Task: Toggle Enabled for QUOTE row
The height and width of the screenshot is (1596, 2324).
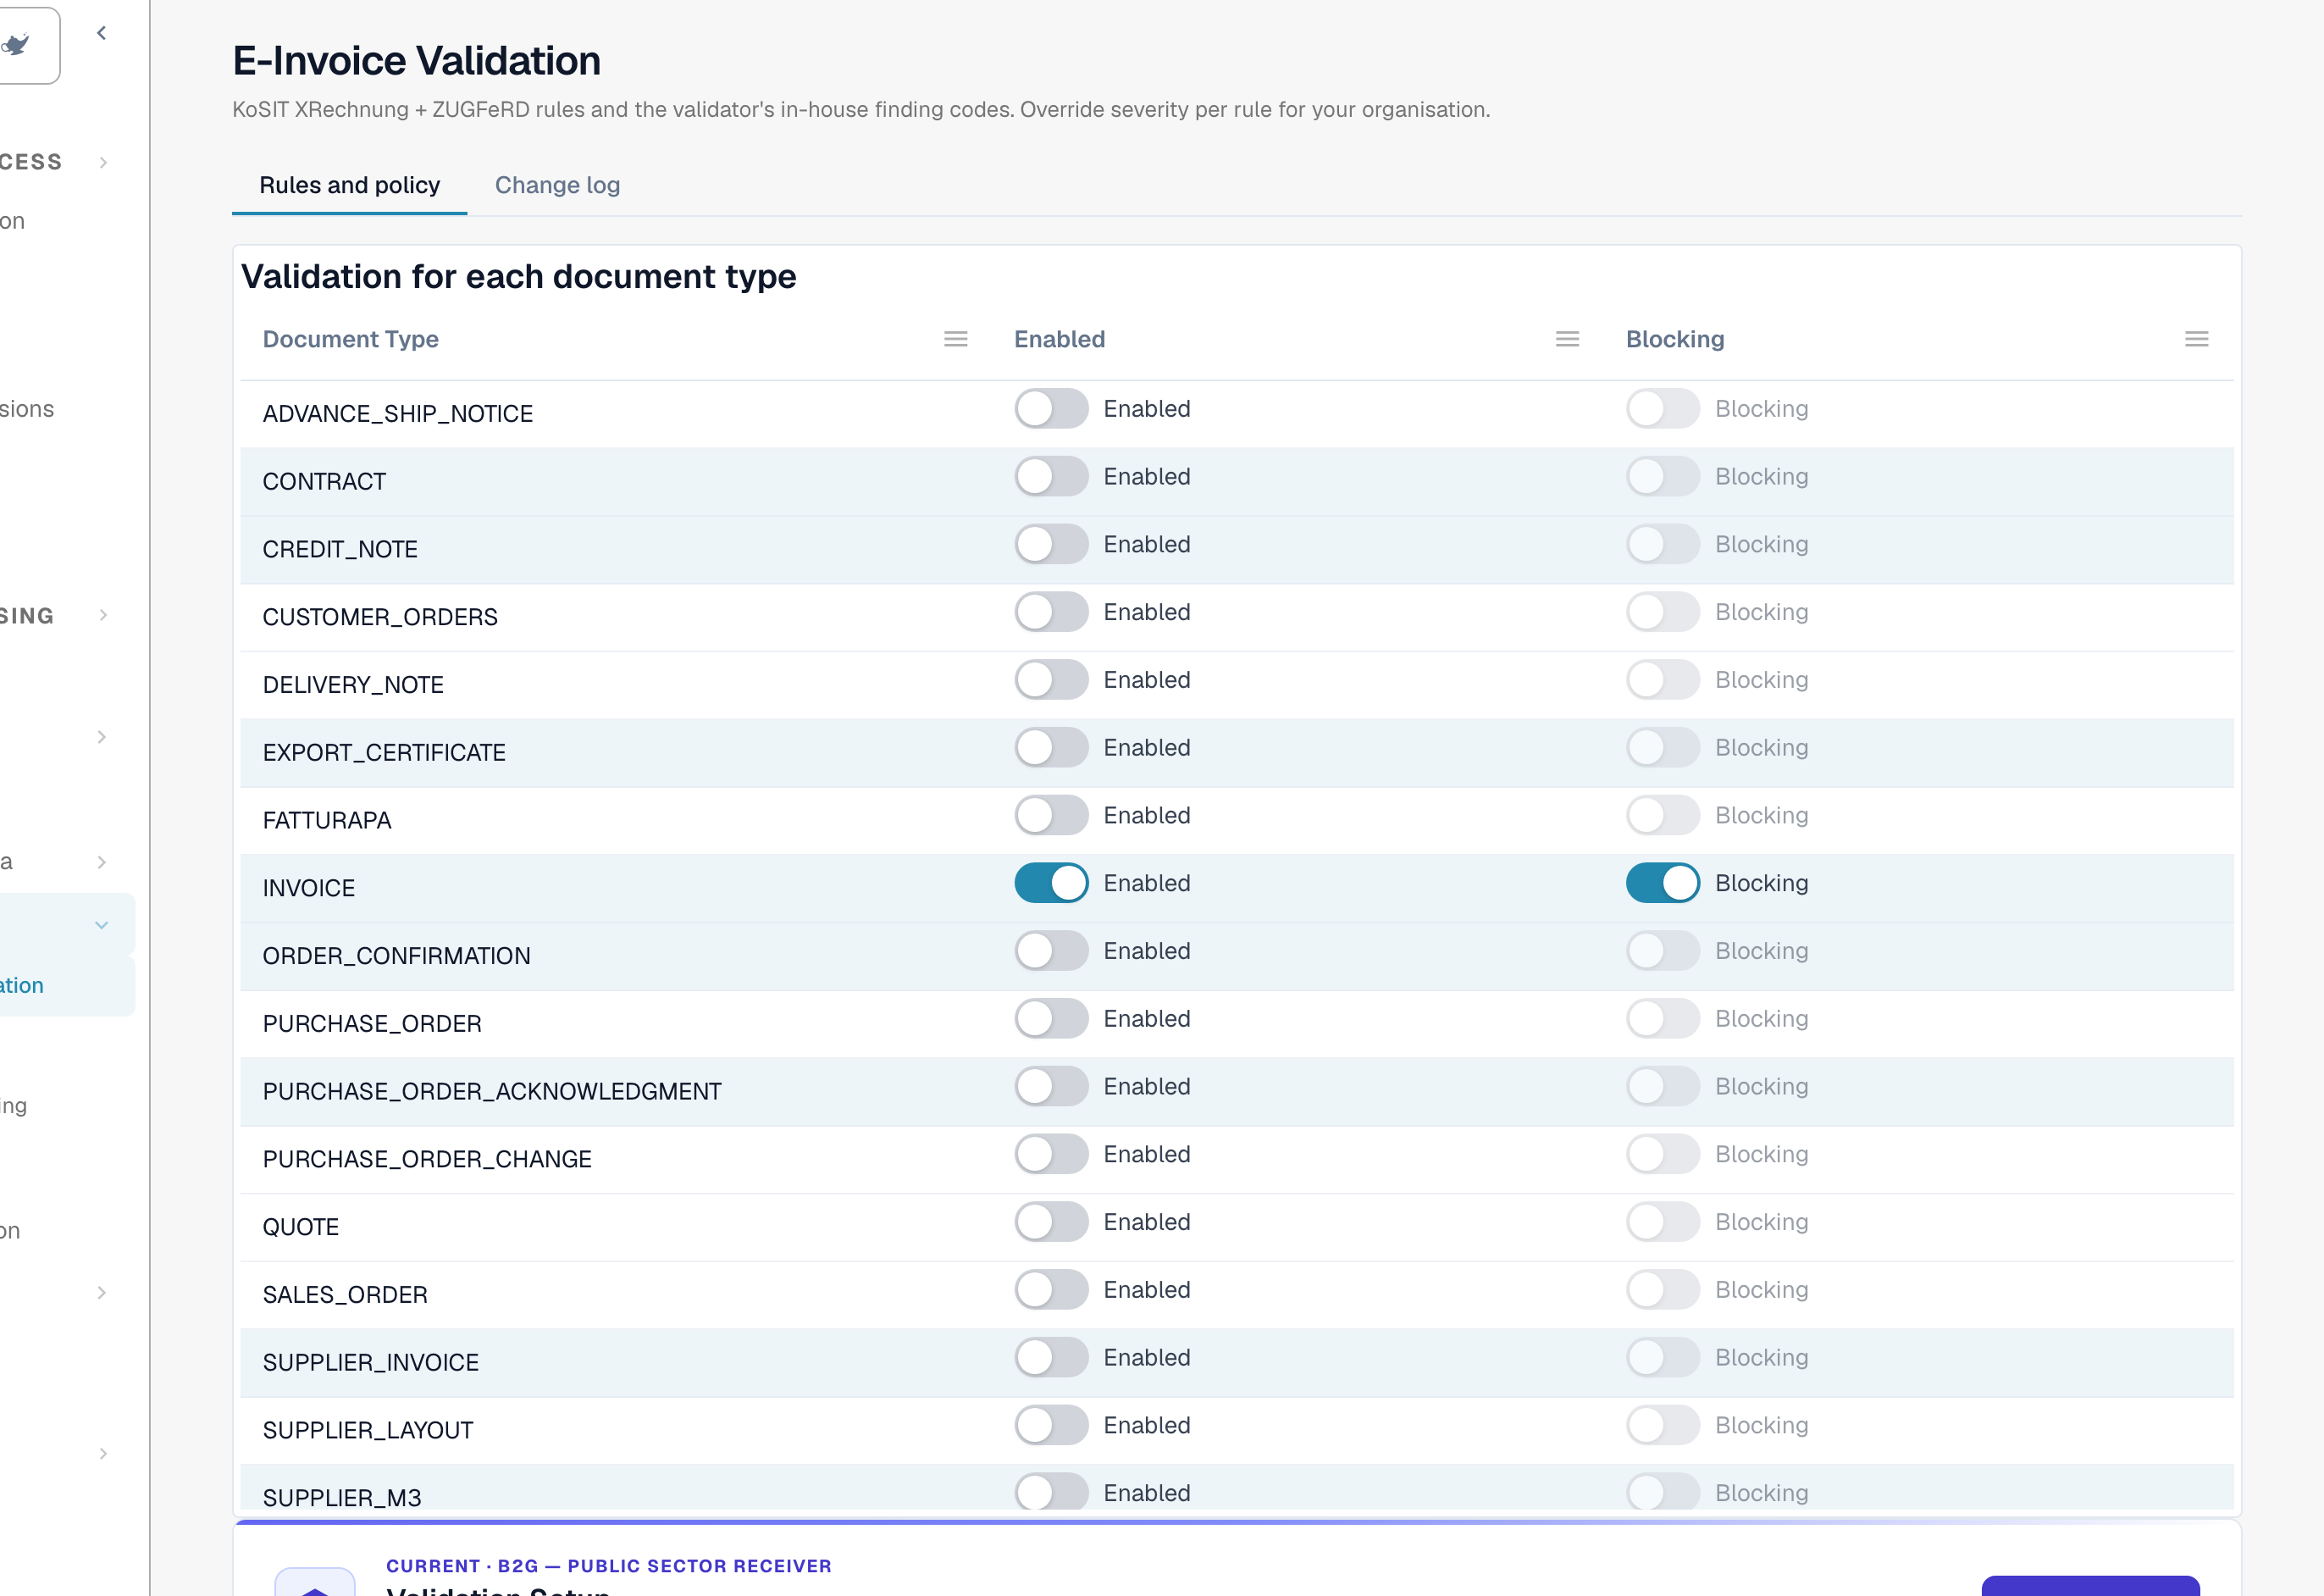Action: click(1051, 1222)
